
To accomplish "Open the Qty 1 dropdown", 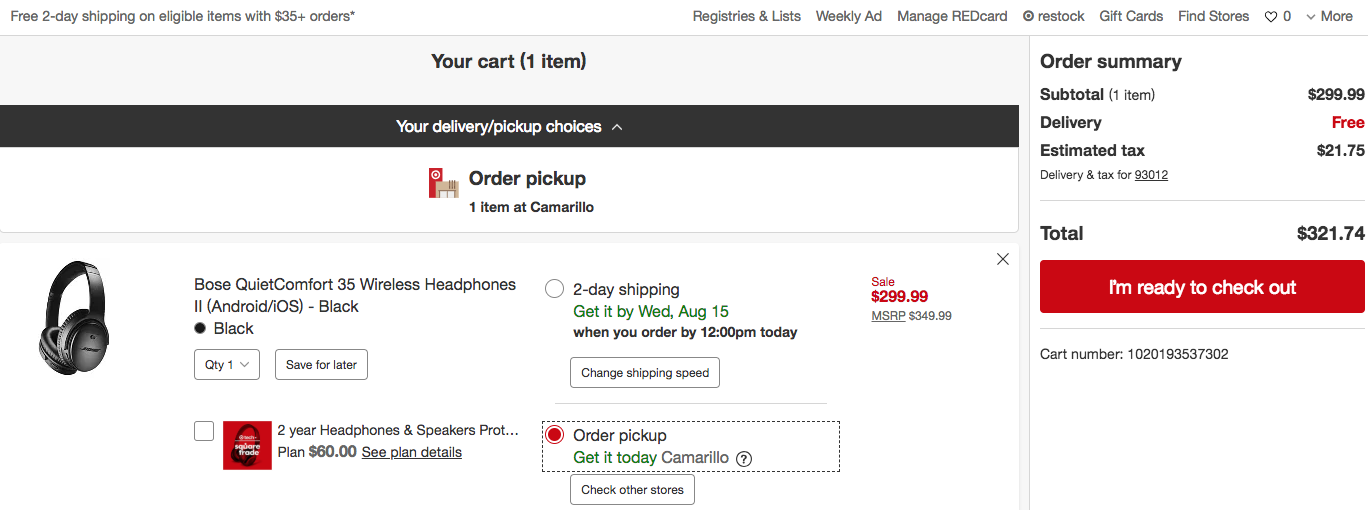I will tap(227, 365).
